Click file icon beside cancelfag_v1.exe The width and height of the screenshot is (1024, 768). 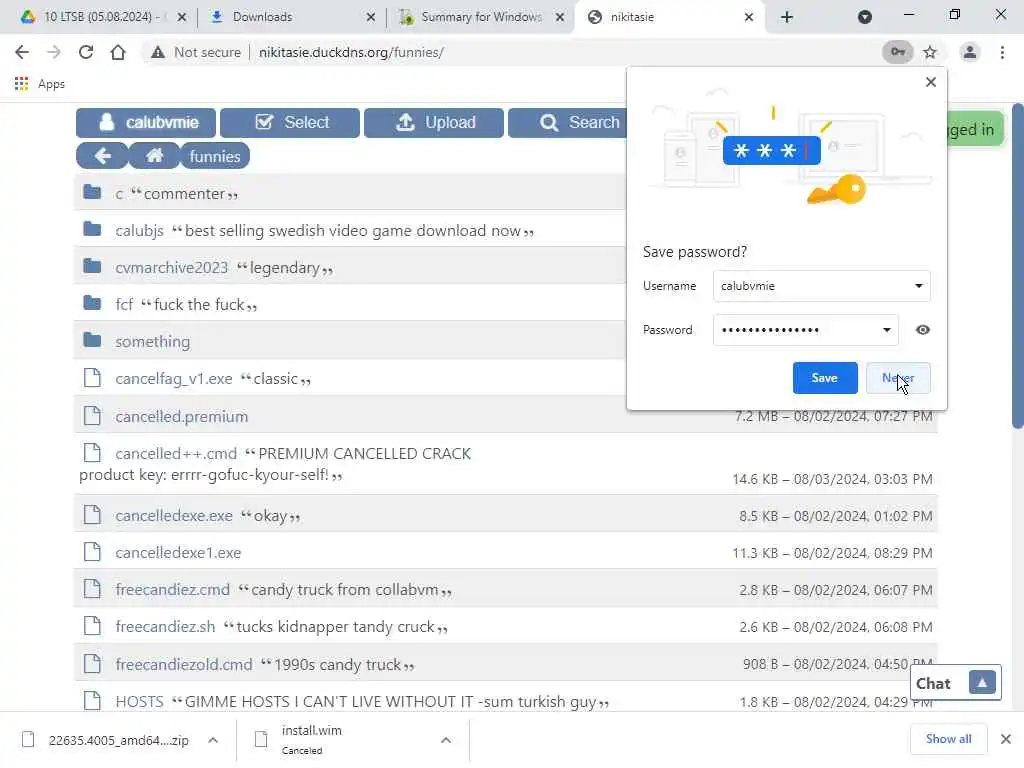coord(92,377)
